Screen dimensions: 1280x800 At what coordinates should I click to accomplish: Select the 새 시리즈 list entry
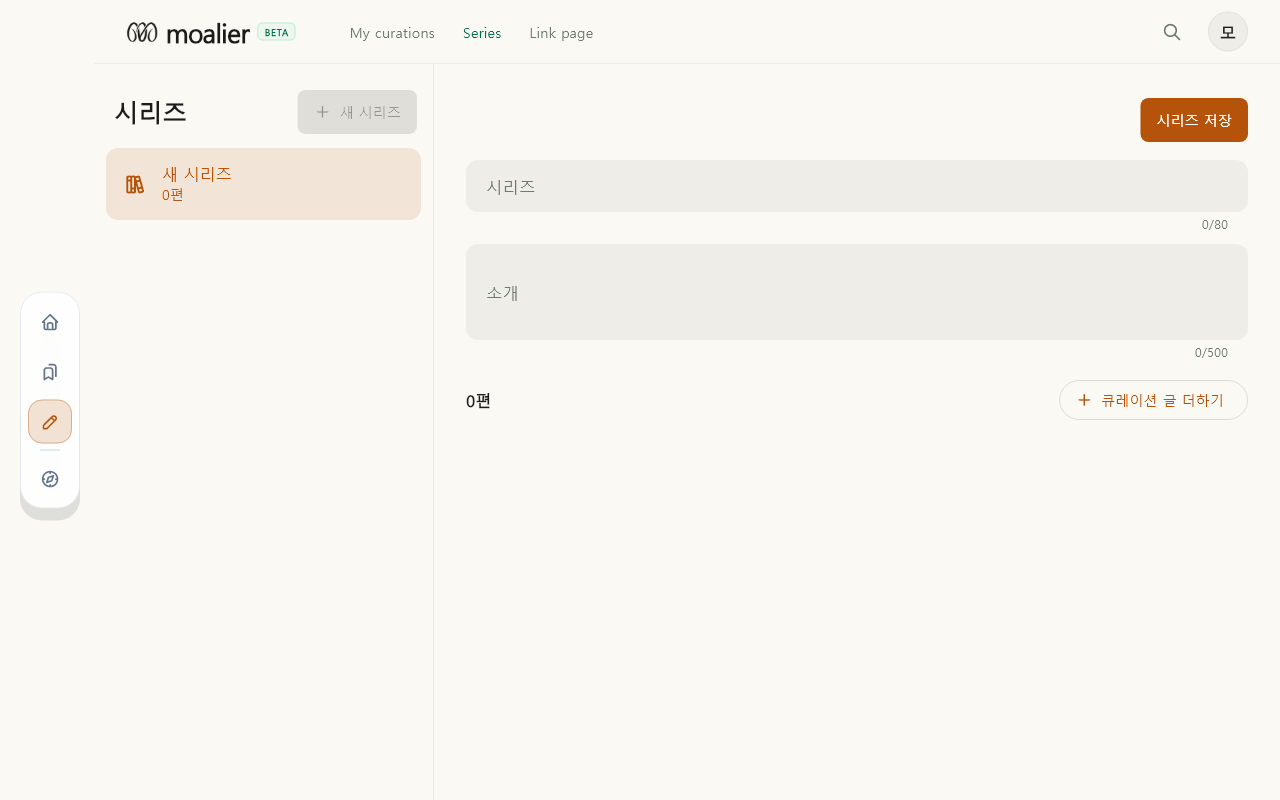[x=263, y=184]
